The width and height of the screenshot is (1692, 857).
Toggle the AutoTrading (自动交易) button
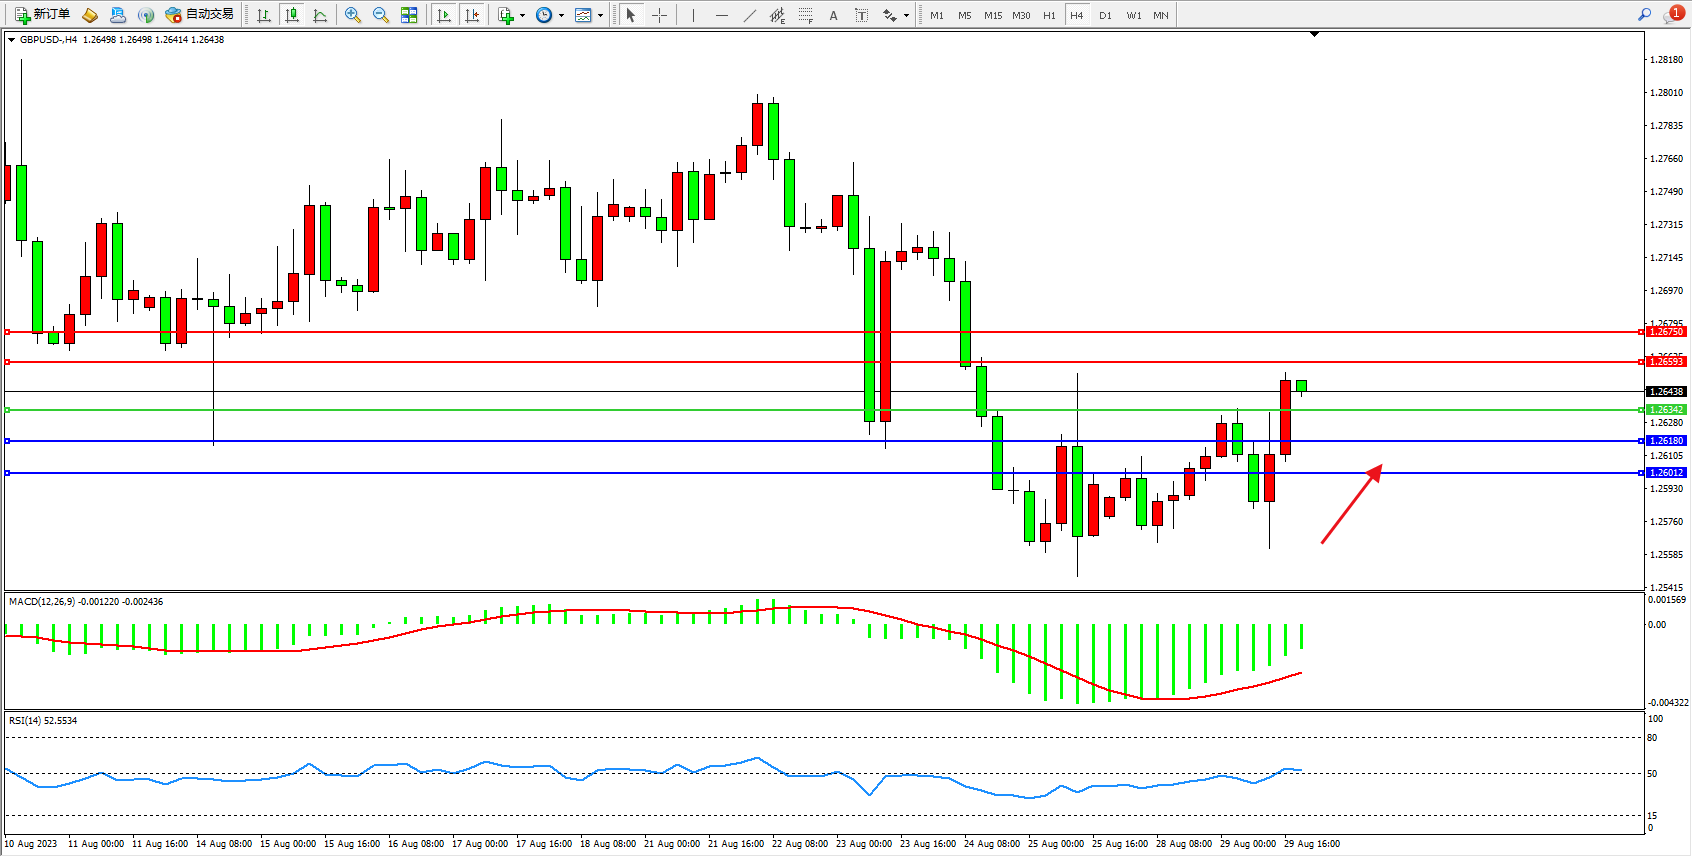pos(200,15)
